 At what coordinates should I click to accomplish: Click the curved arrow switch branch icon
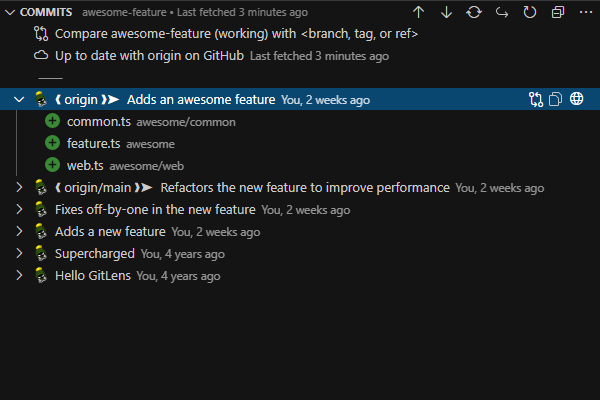click(x=501, y=12)
